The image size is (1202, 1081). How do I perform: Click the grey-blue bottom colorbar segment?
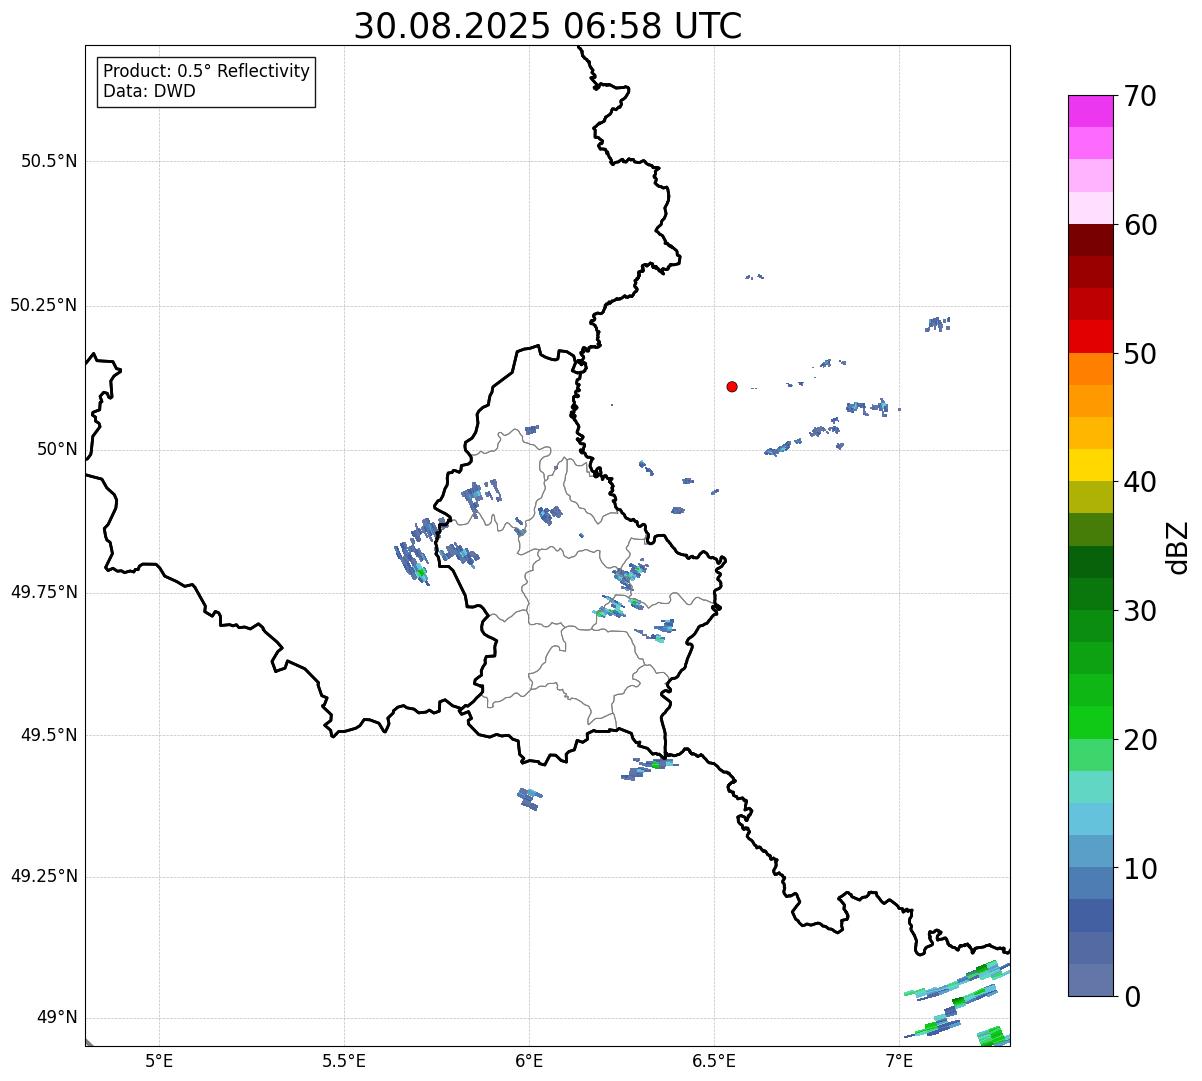coord(1091,980)
